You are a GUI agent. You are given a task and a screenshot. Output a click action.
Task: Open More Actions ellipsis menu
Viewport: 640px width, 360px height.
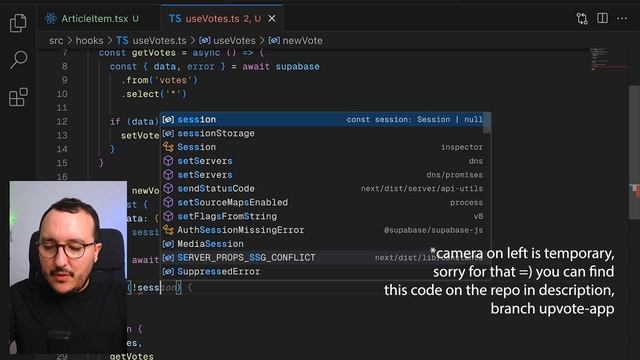[x=622, y=18]
